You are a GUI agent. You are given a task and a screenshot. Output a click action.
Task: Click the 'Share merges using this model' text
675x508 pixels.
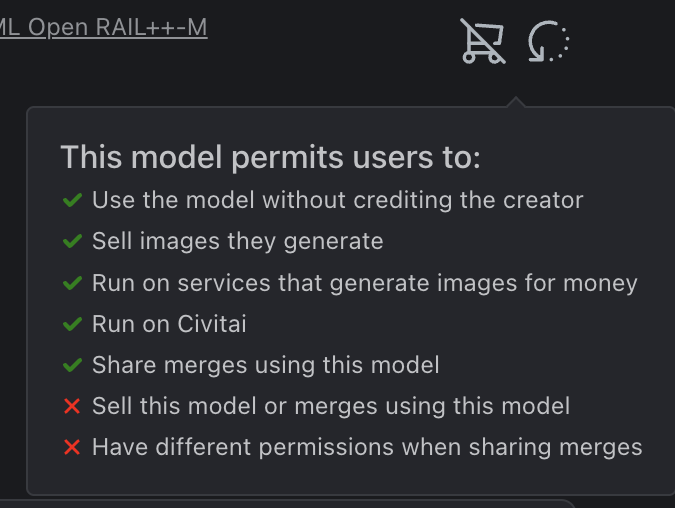(265, 365)
